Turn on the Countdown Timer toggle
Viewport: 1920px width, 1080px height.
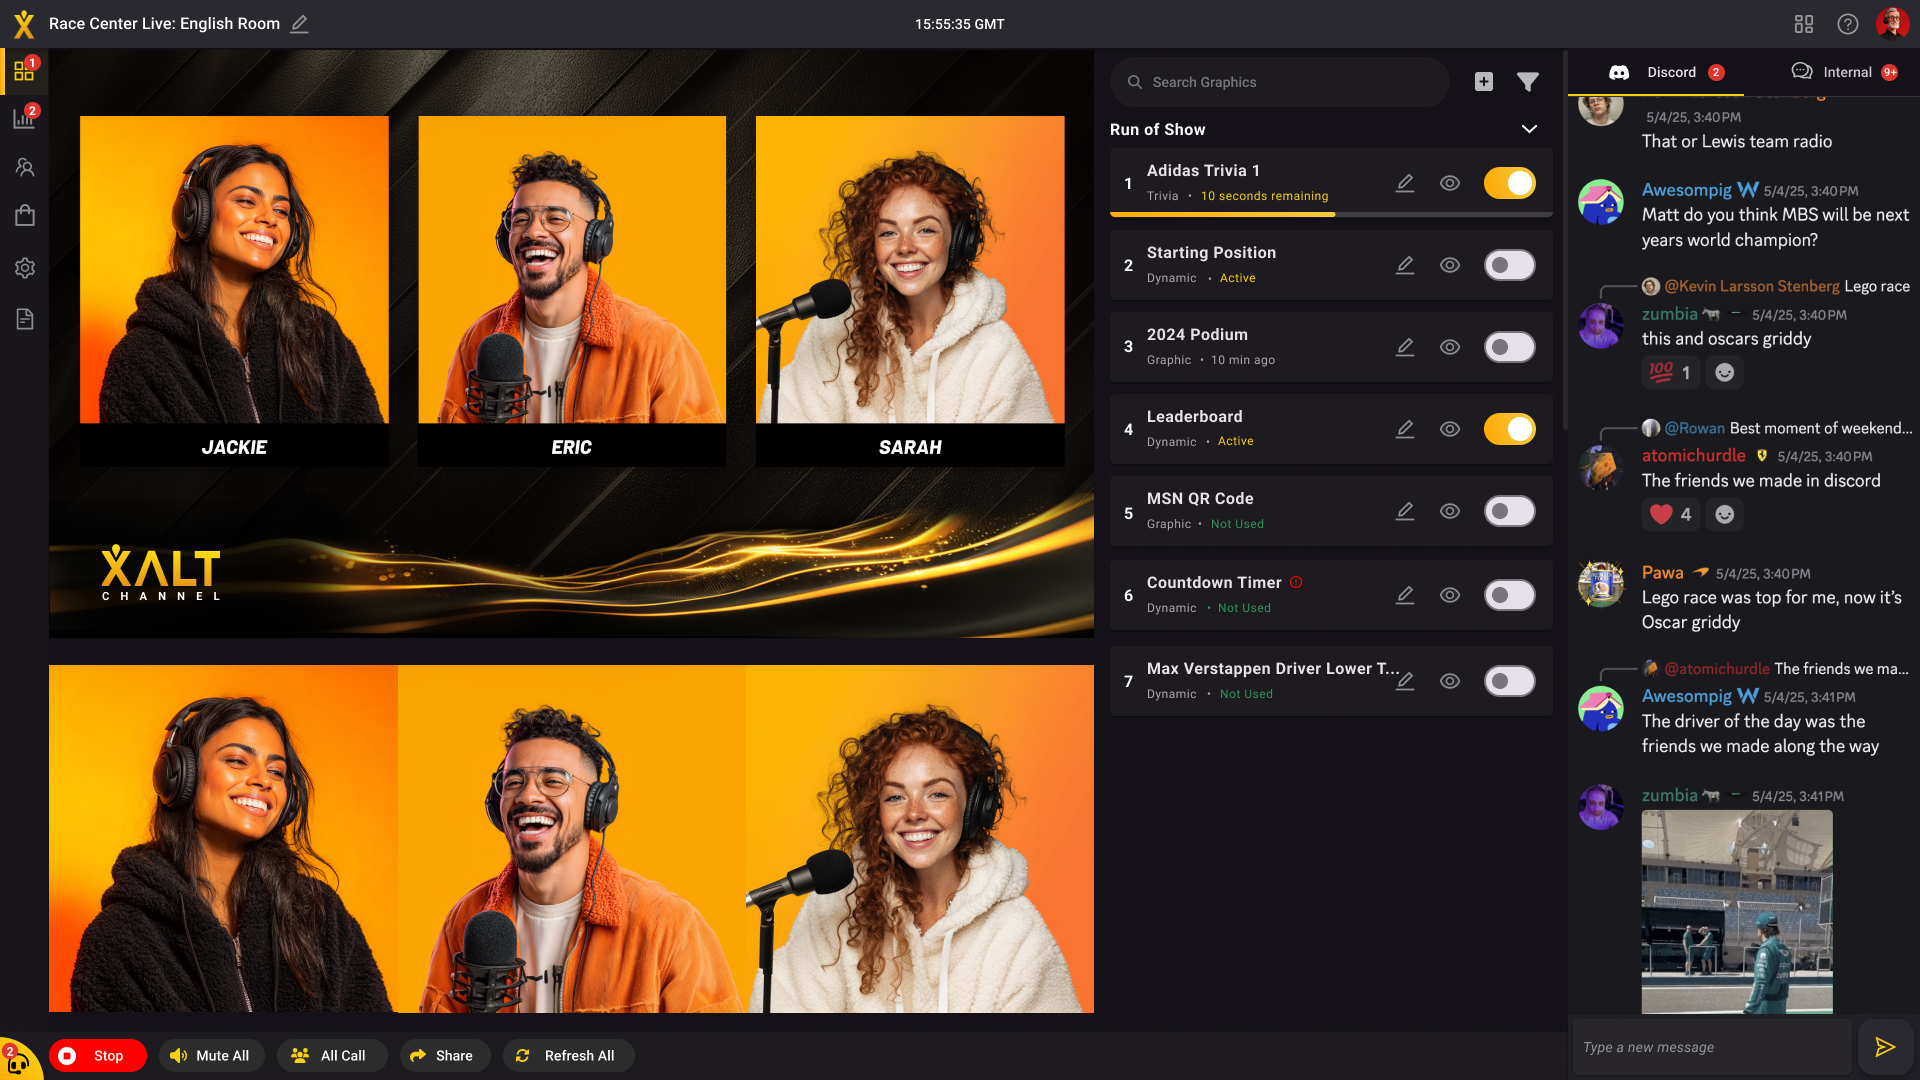[1508, 594]
